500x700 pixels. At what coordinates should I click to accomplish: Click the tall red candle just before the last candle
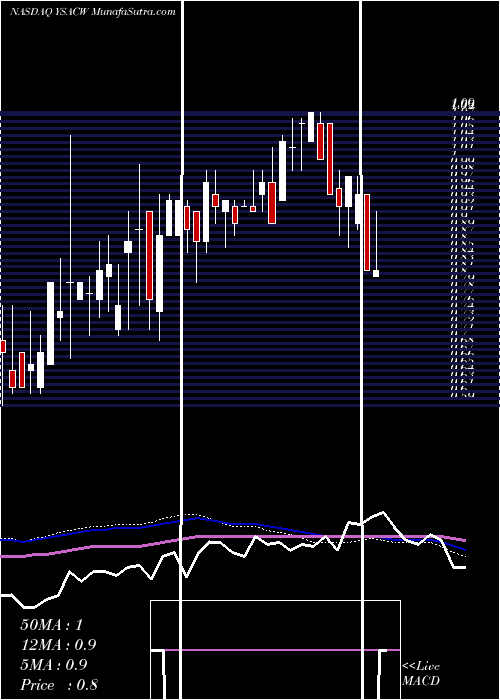tap(367, 232)
